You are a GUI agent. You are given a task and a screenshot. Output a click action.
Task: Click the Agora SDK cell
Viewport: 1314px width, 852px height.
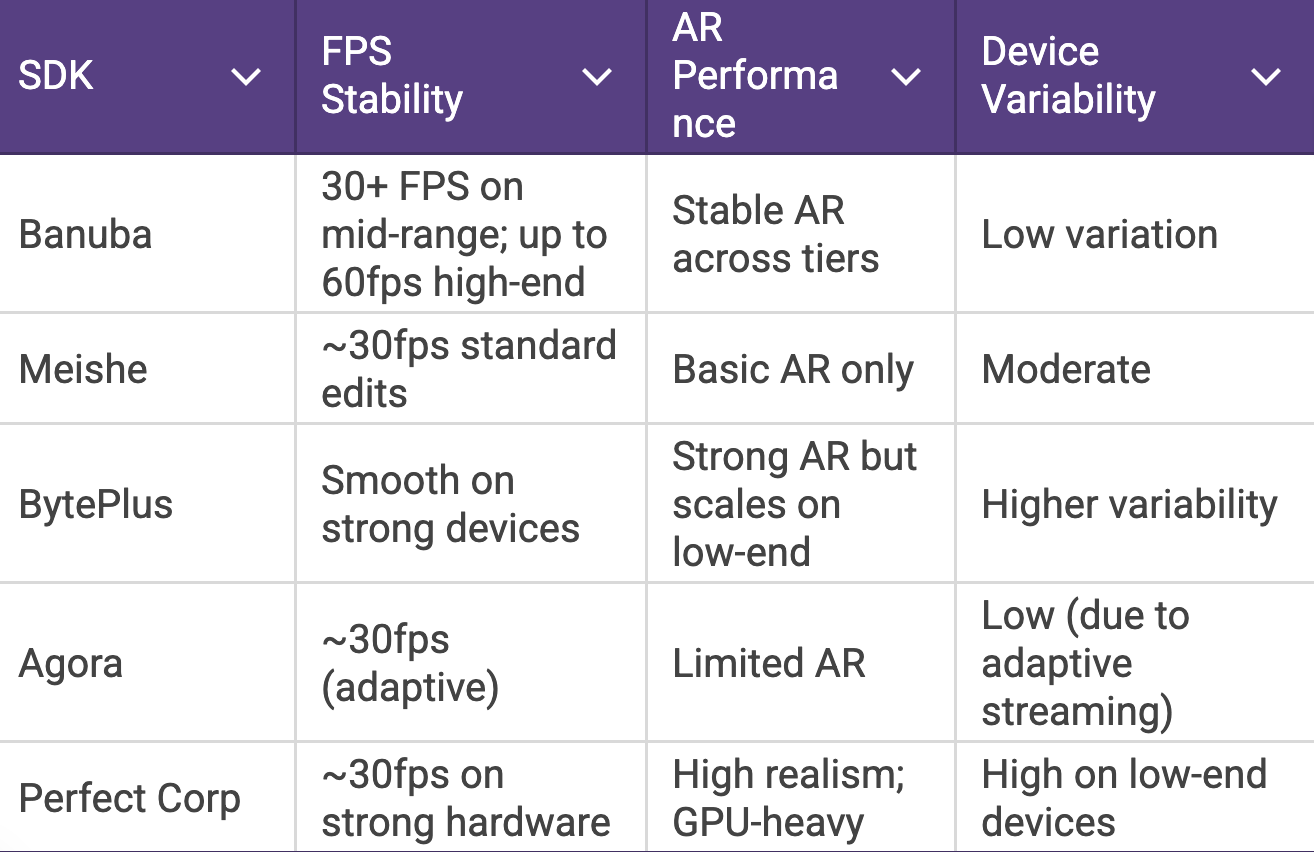point(71,664)
